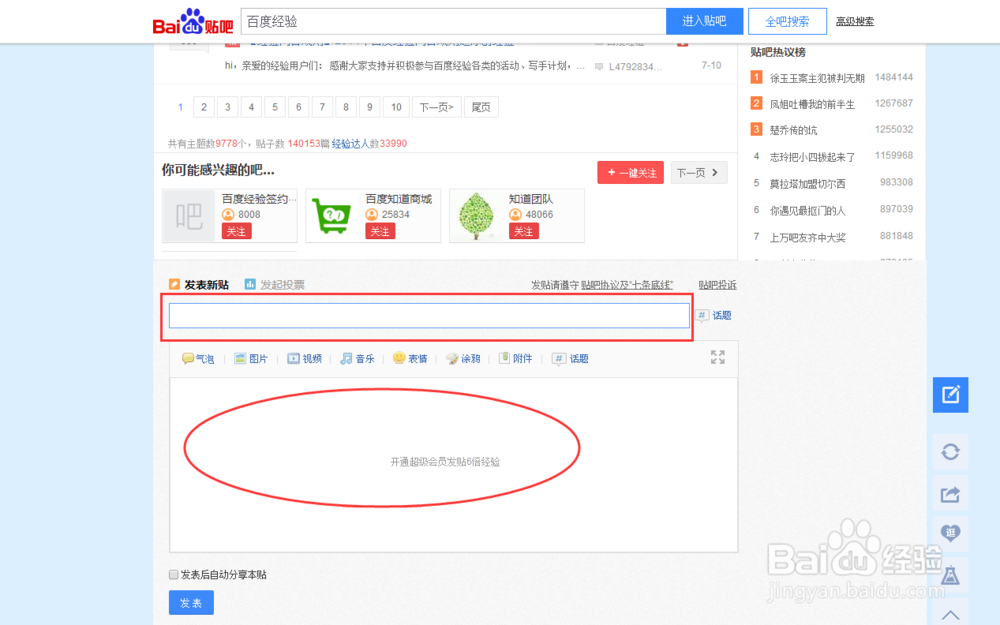Add a video with the 视频 icon
Screen dimensions: 1000x625
[304, 358]
